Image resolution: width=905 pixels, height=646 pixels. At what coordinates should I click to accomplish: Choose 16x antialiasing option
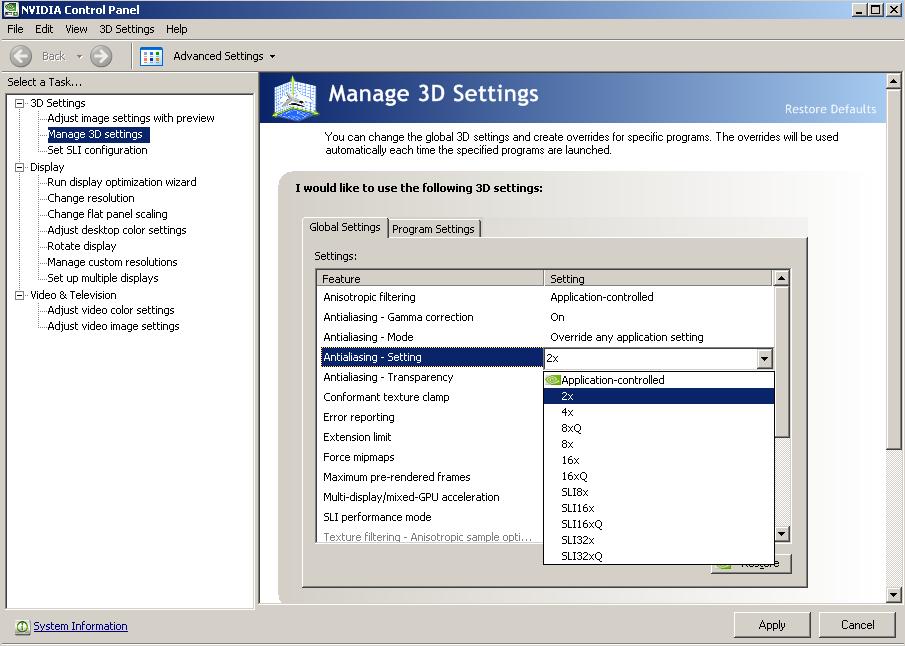[x=659, y=460]
